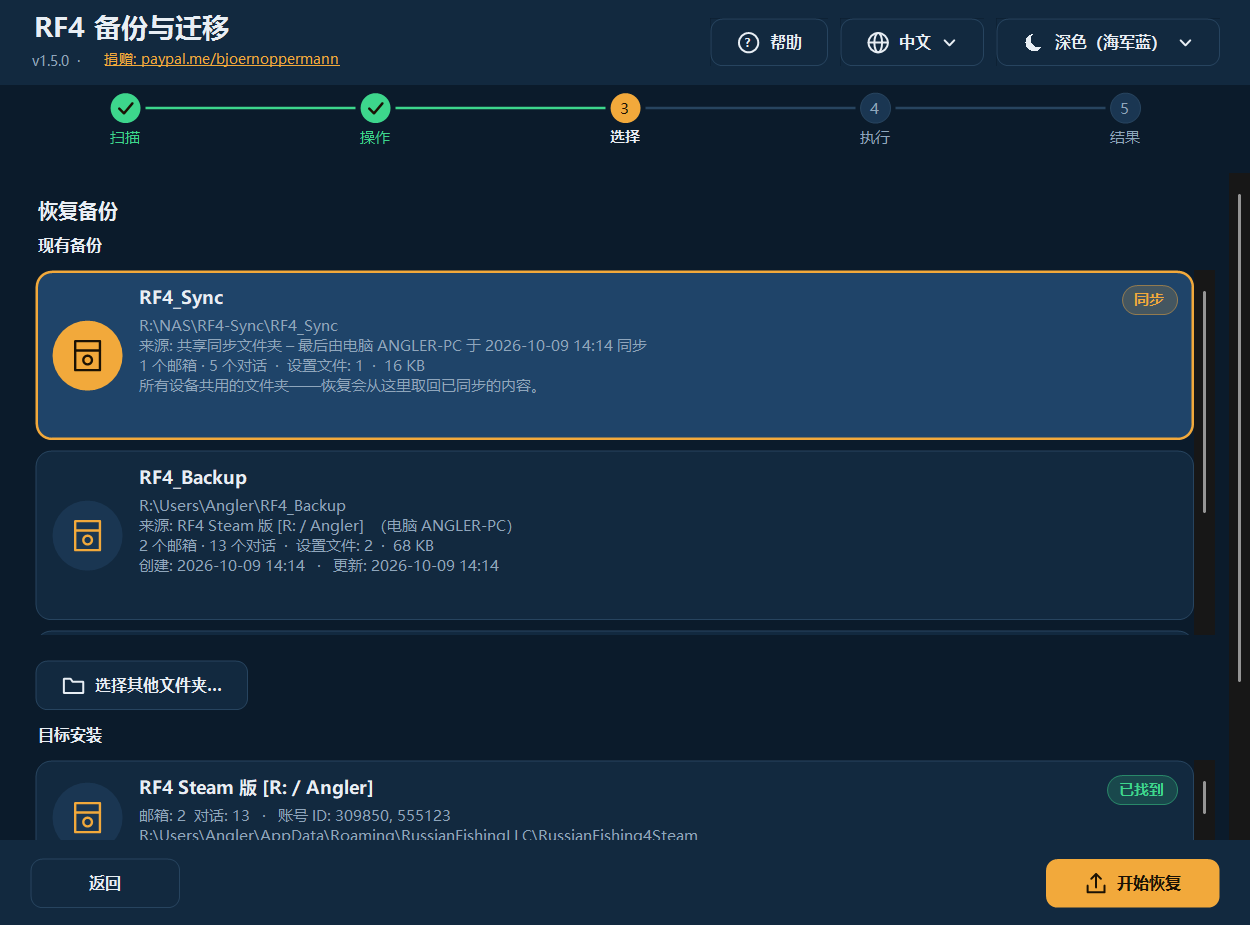Click the 目标安装 section label

pyautogui.click(x=70, y=736)
